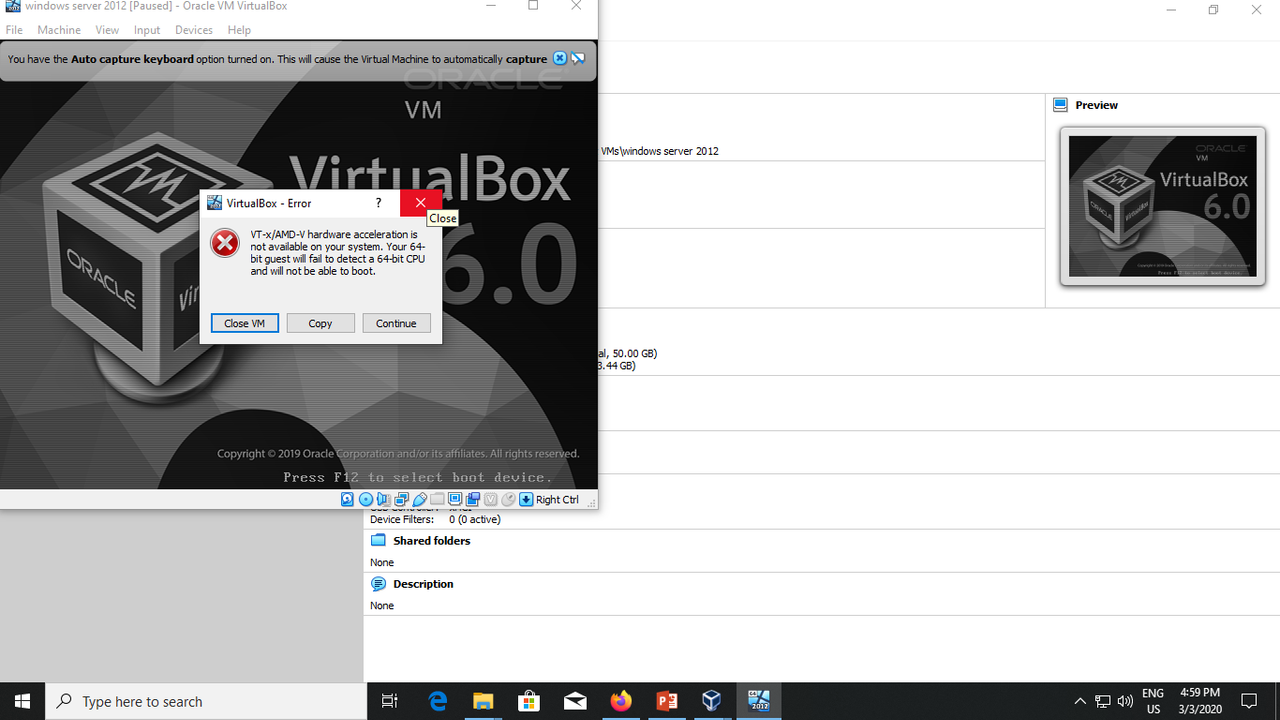The image size is (1280, 720).
Task: Open Task View on the taskbar
Action: (x=390, y=701)
